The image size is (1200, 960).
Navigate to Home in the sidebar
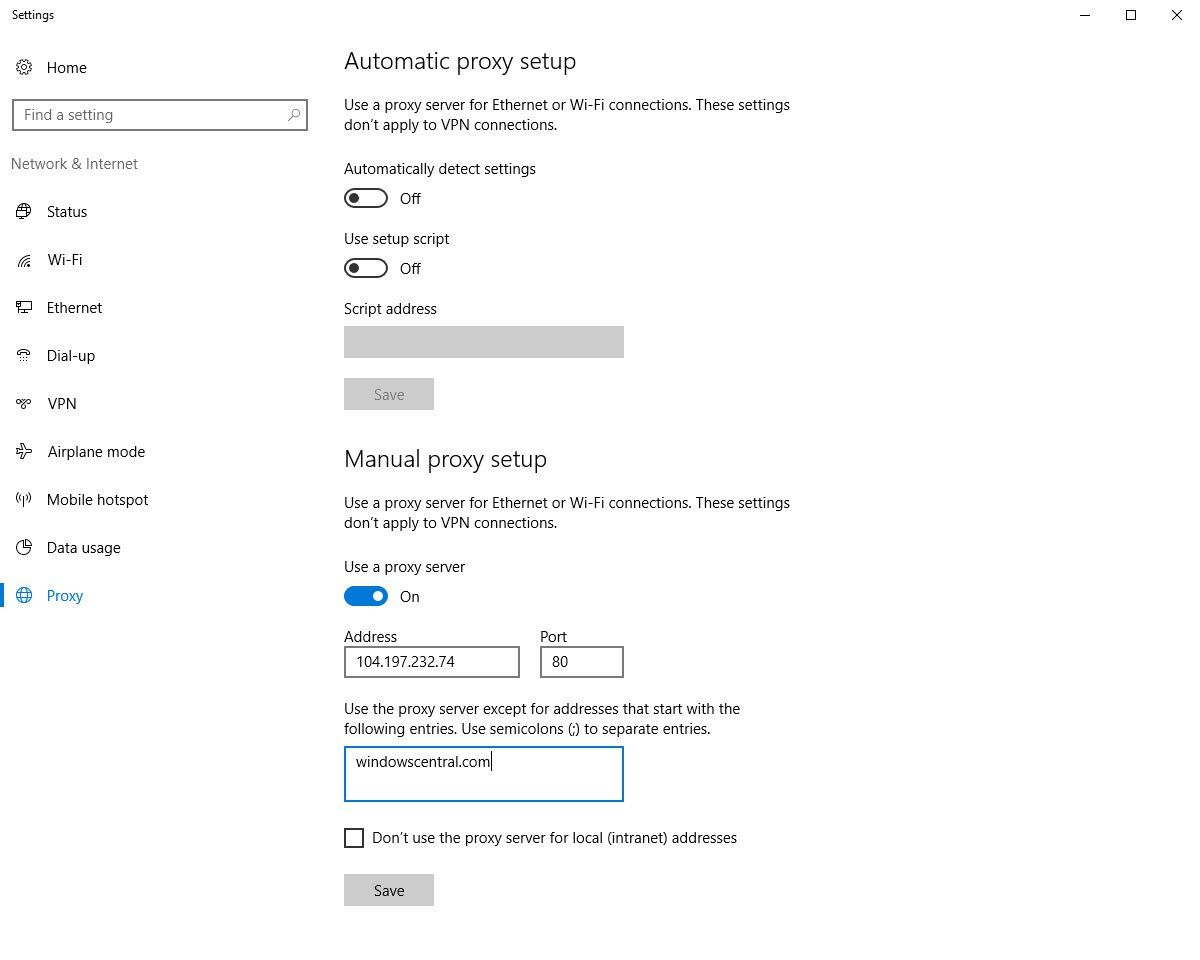point(66,67)
